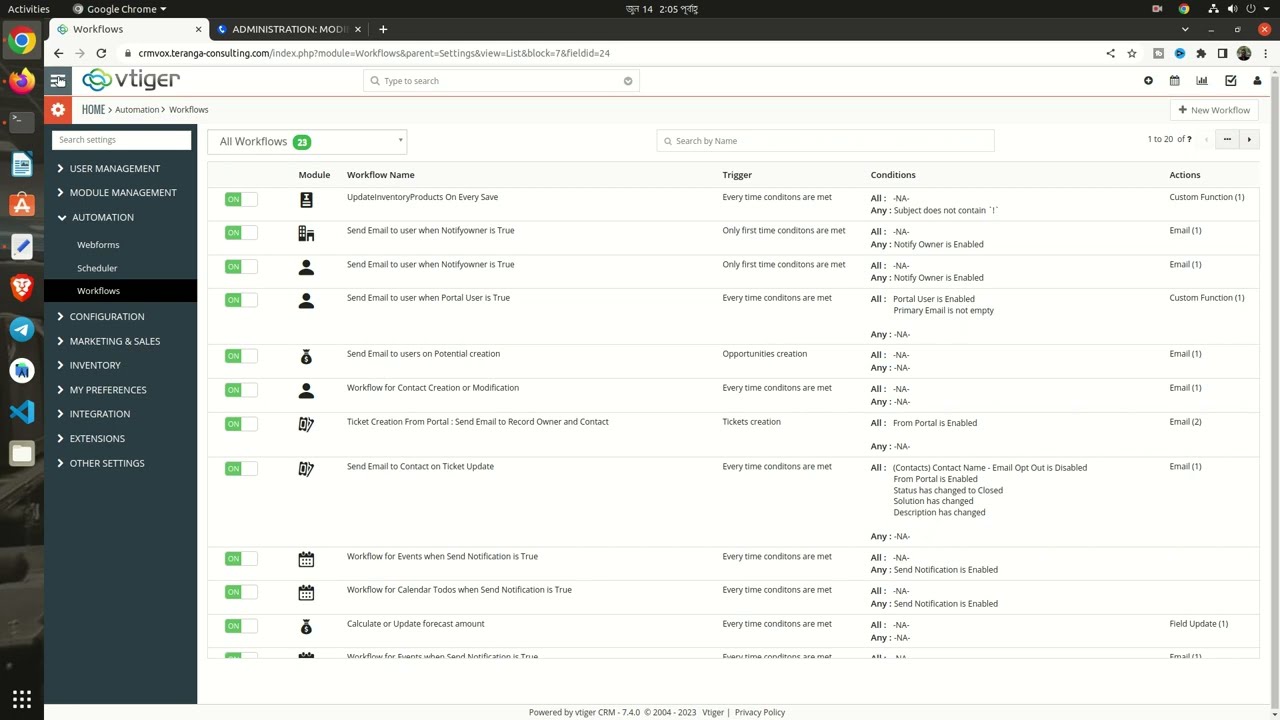The width and height of the screenshot is (1280, 720).
Task: Click the Opportunities module icon for Potential creation row
Action: (306, 357)
